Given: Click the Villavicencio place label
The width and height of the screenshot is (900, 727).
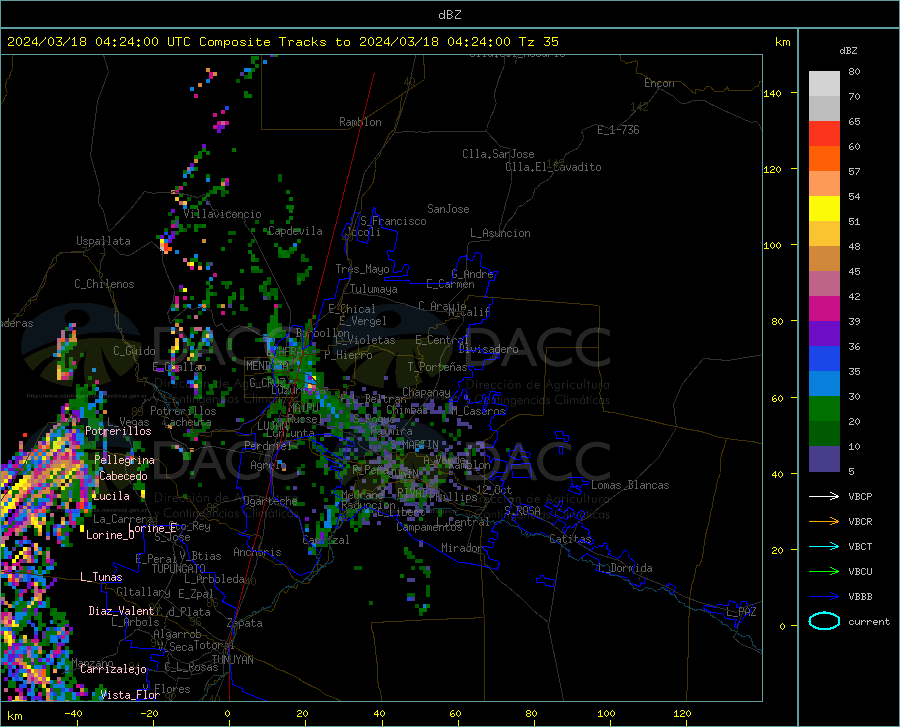Looking at the screenshot, I should pos(222,214).
